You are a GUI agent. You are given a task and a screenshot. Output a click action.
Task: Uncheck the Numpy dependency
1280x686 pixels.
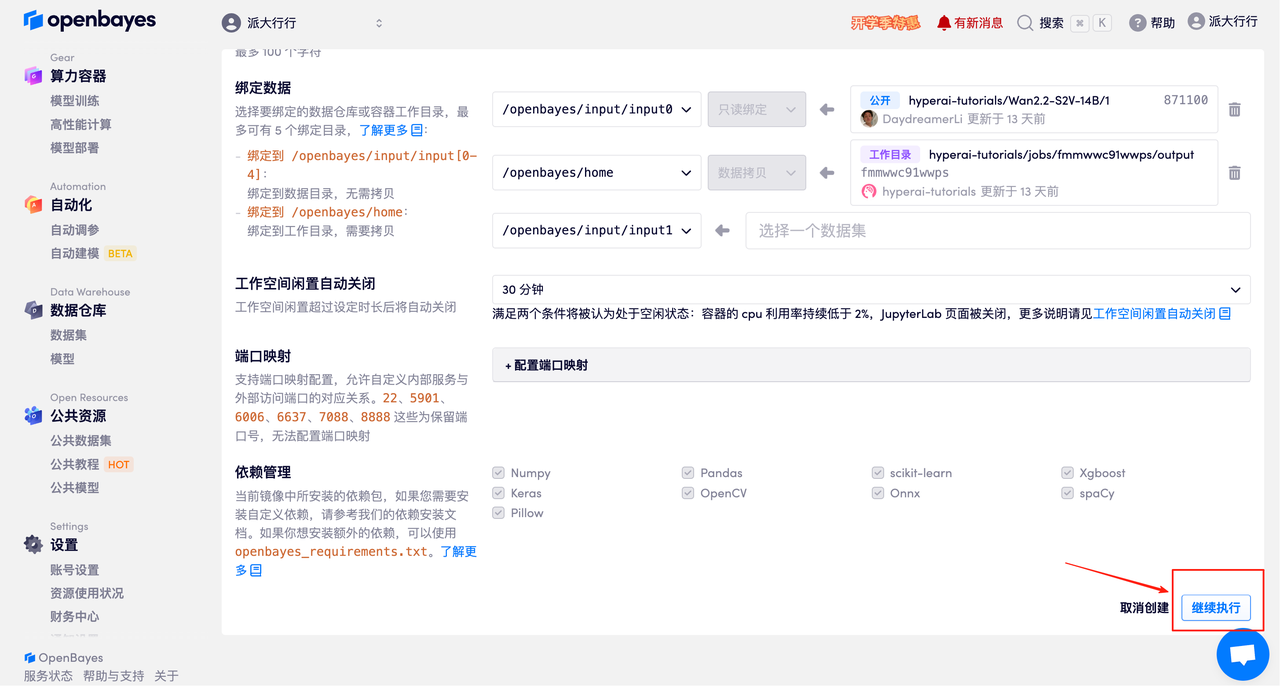click(497, 472)
